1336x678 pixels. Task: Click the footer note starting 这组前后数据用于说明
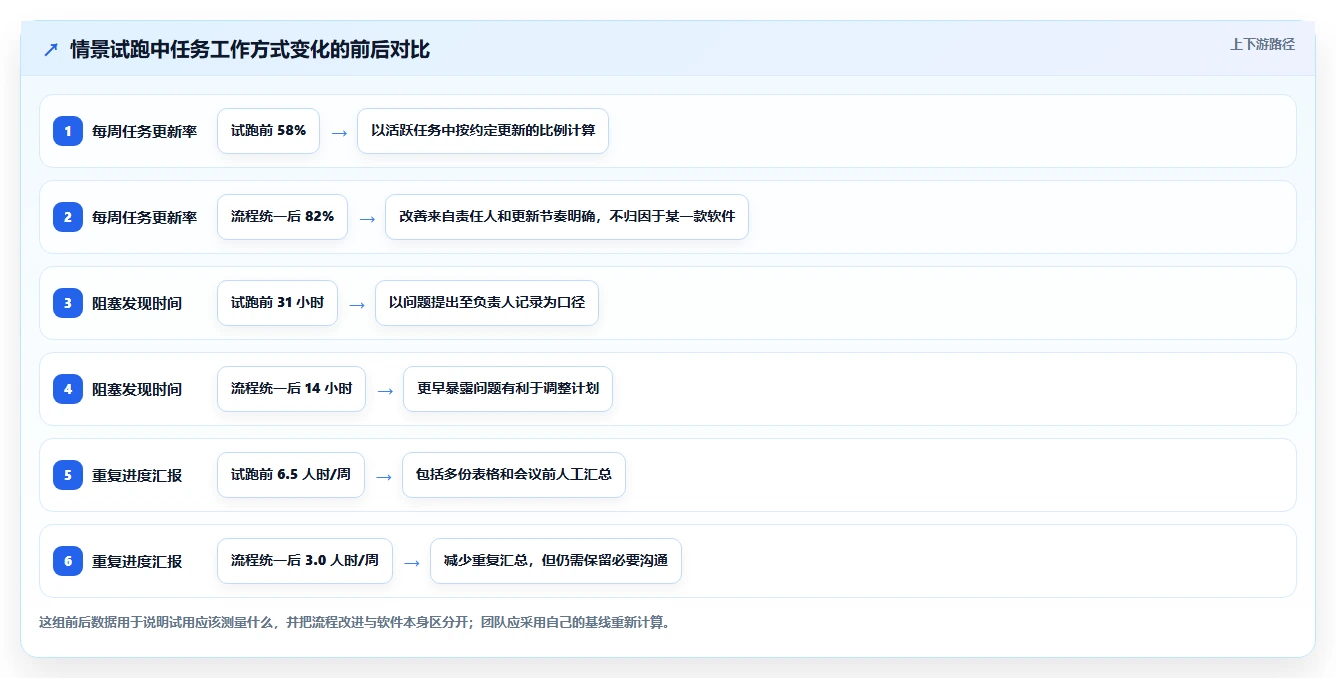354,622
